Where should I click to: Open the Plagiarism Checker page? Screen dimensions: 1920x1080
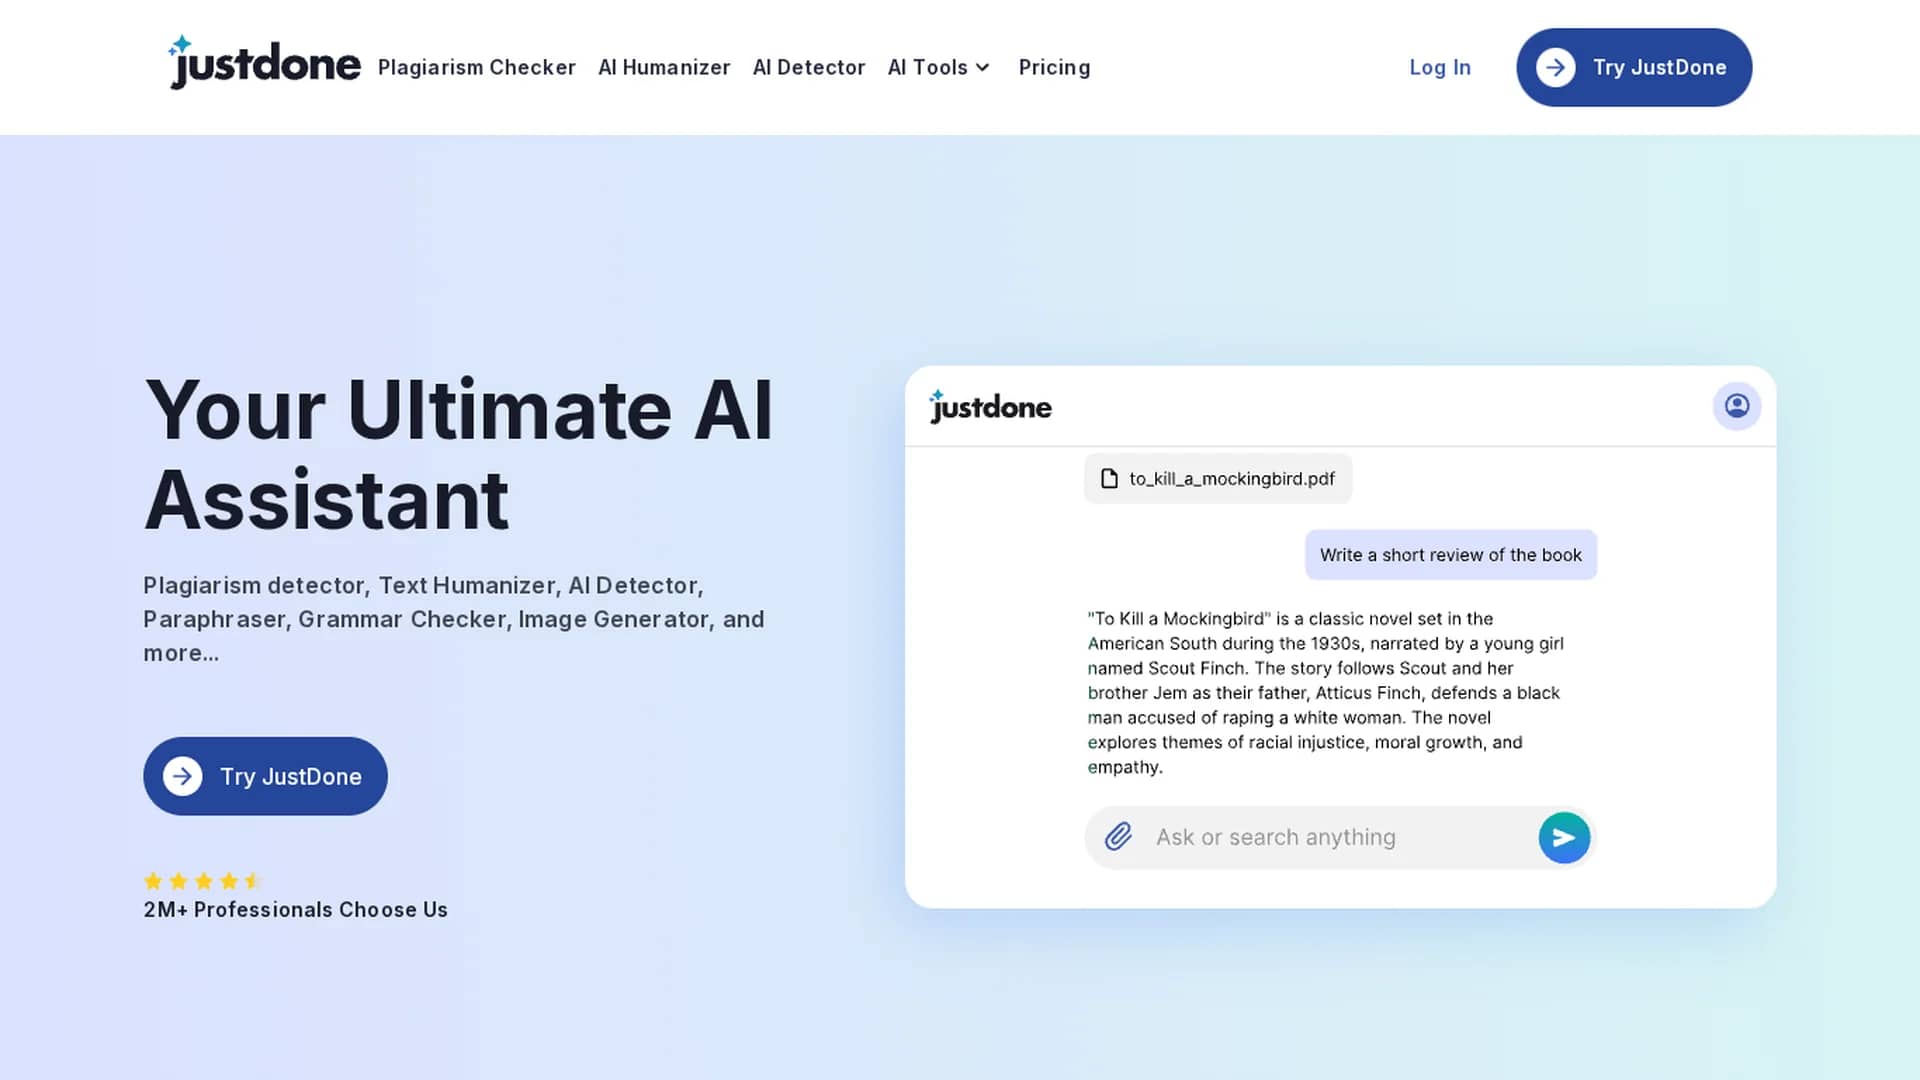pos(477,67)
